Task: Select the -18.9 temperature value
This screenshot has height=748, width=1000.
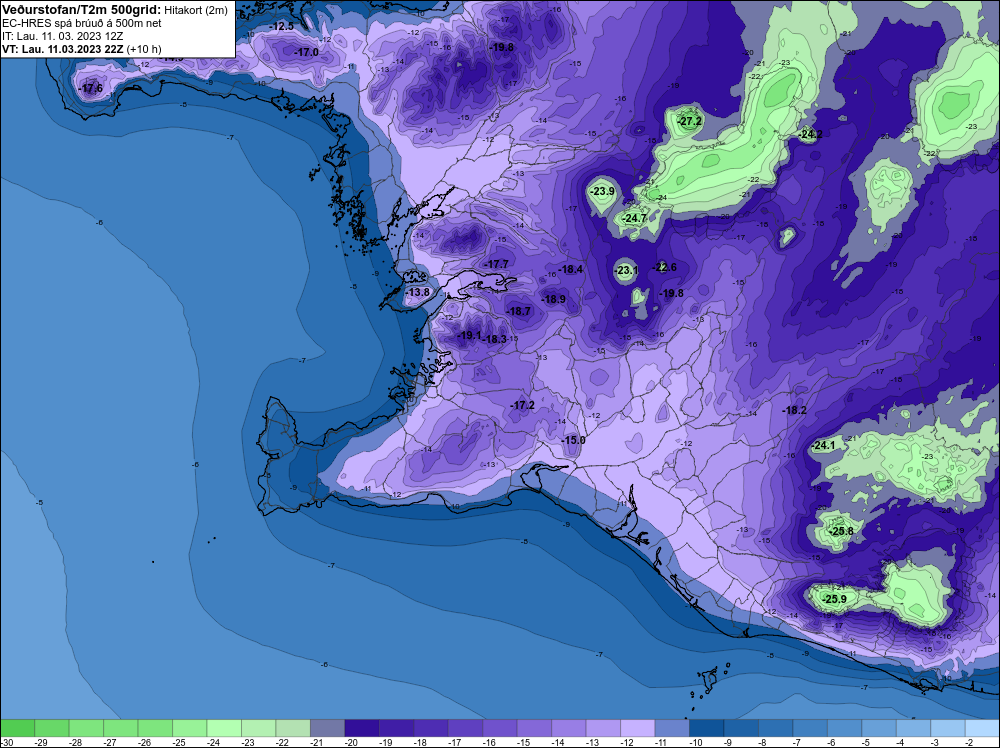Action: (554, 299)
